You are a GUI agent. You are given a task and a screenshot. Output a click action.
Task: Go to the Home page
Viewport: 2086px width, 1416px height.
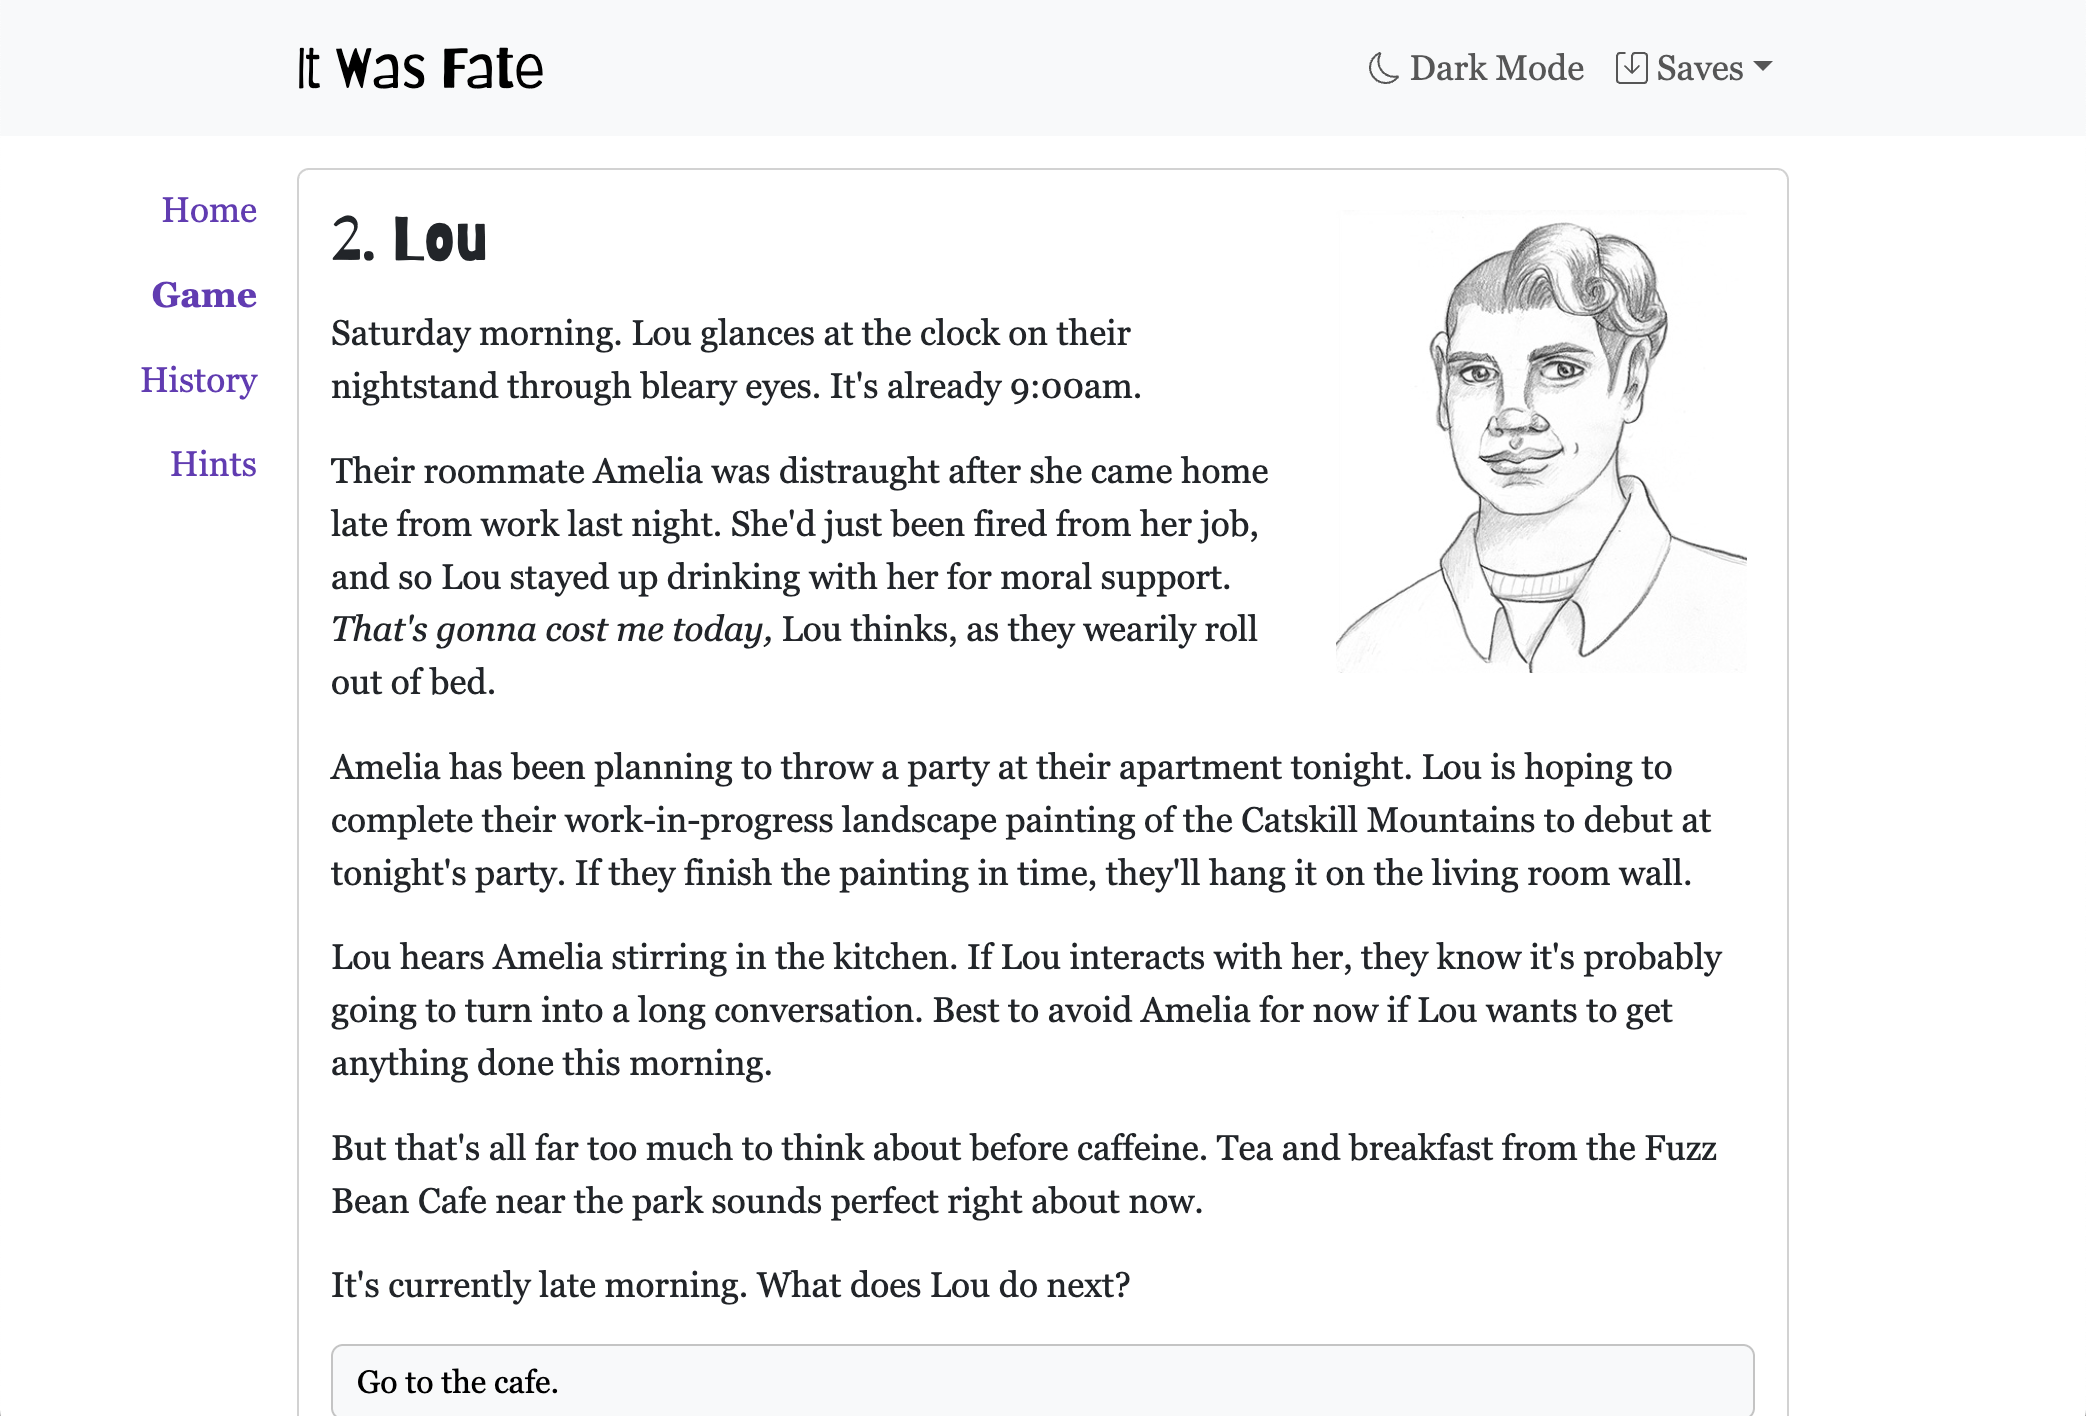tap(209, 210)
